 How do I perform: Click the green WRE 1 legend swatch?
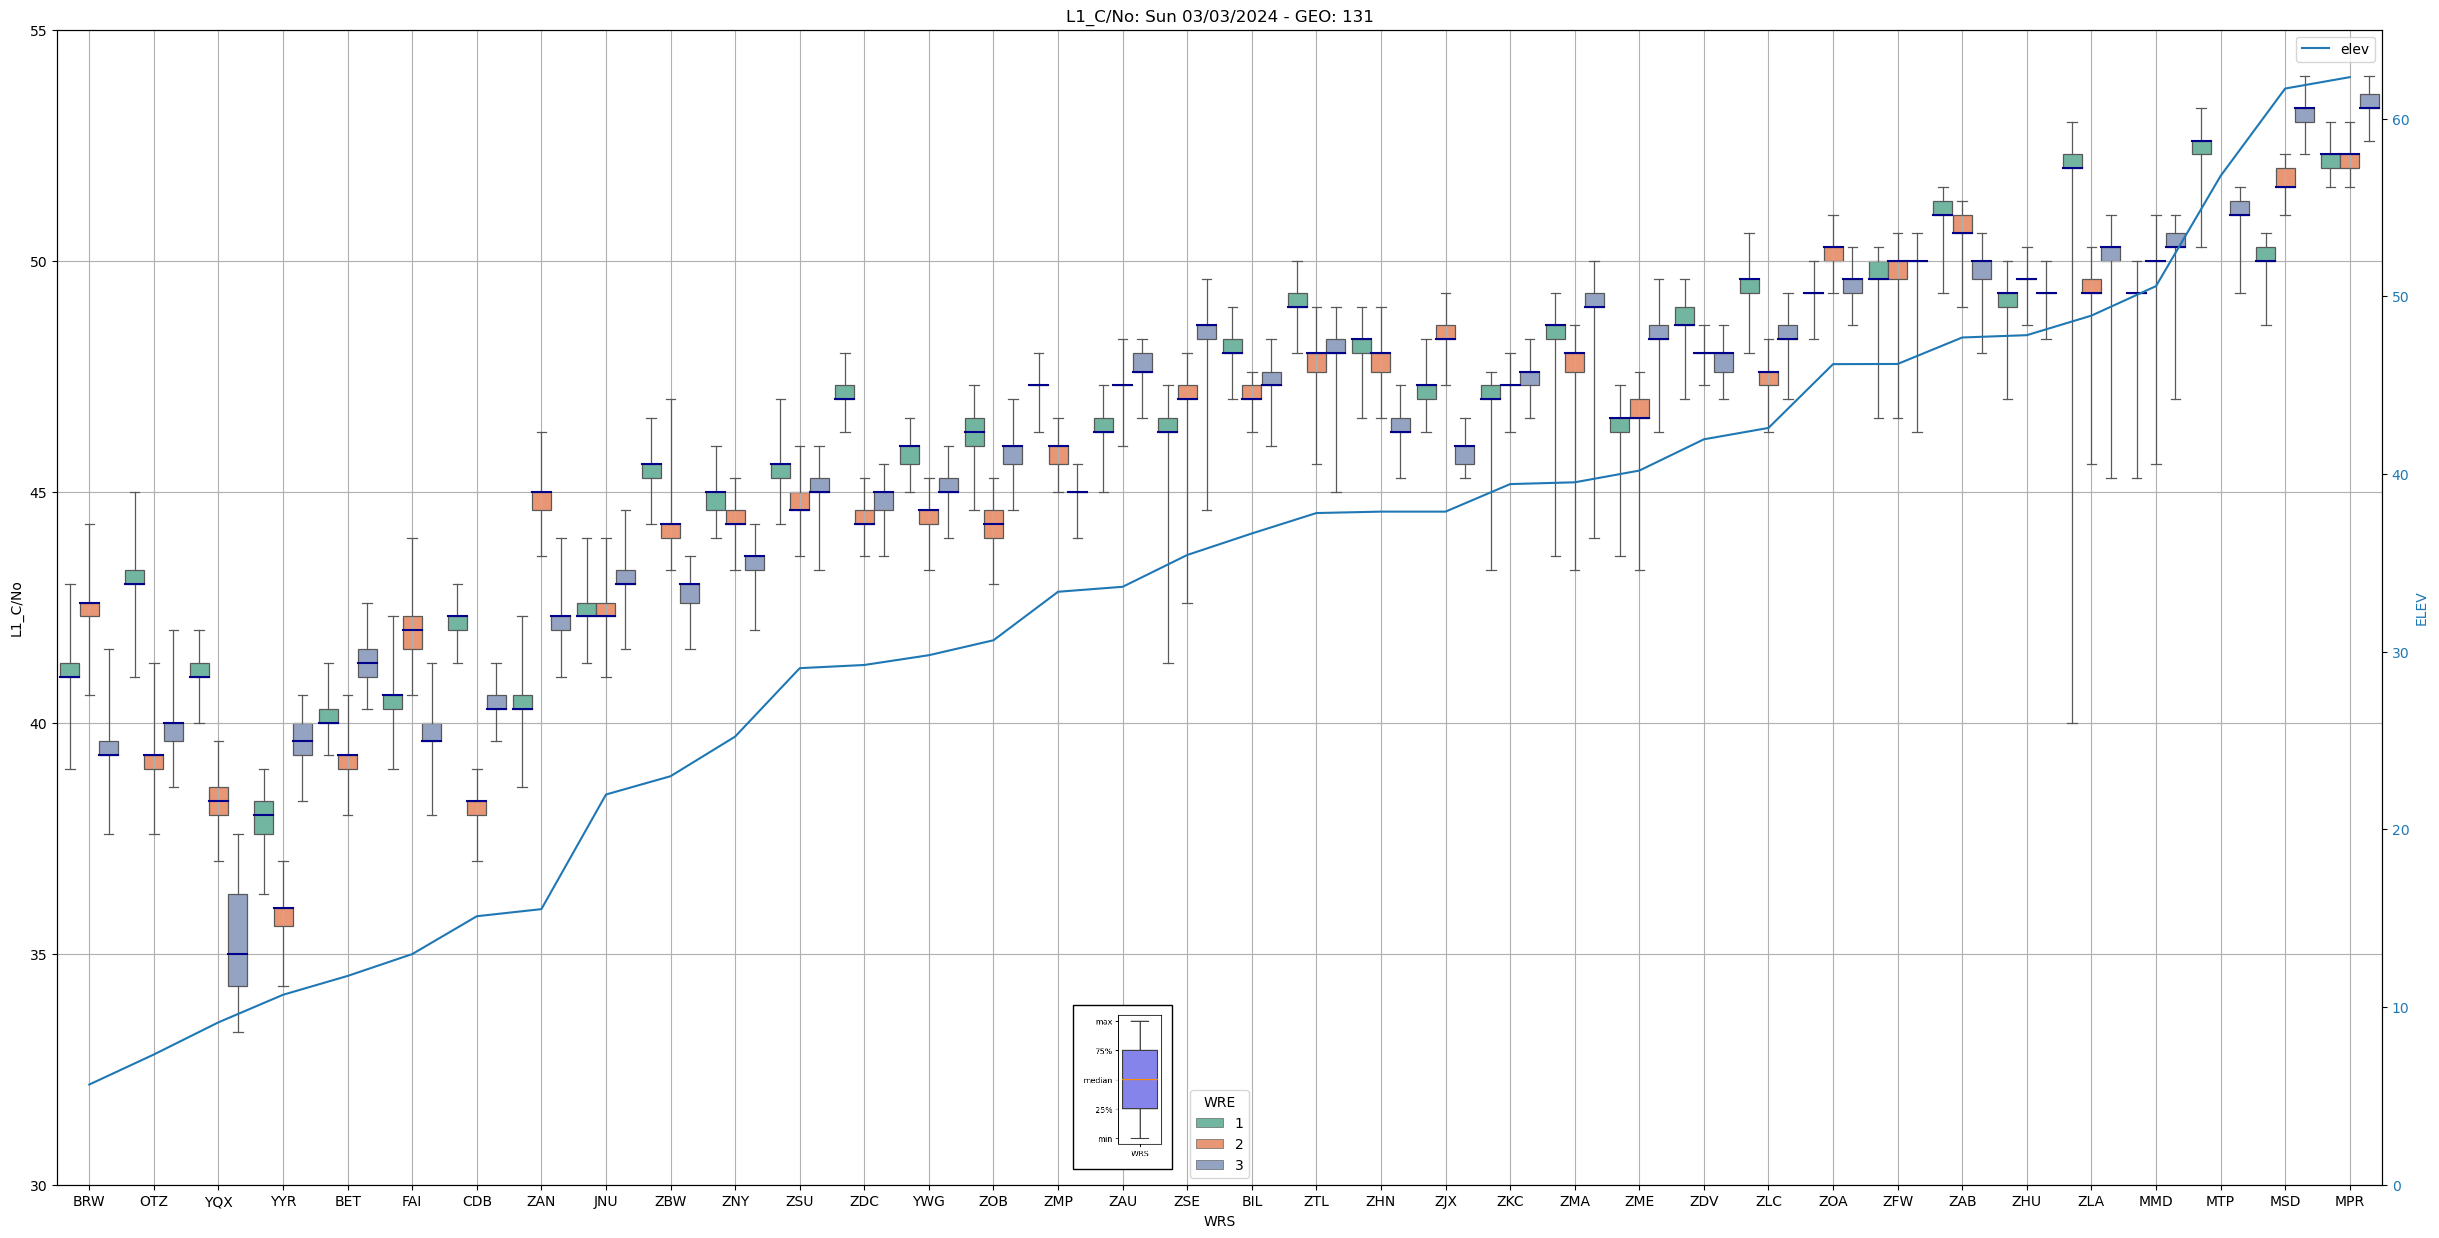[x=1209, y=1123]
